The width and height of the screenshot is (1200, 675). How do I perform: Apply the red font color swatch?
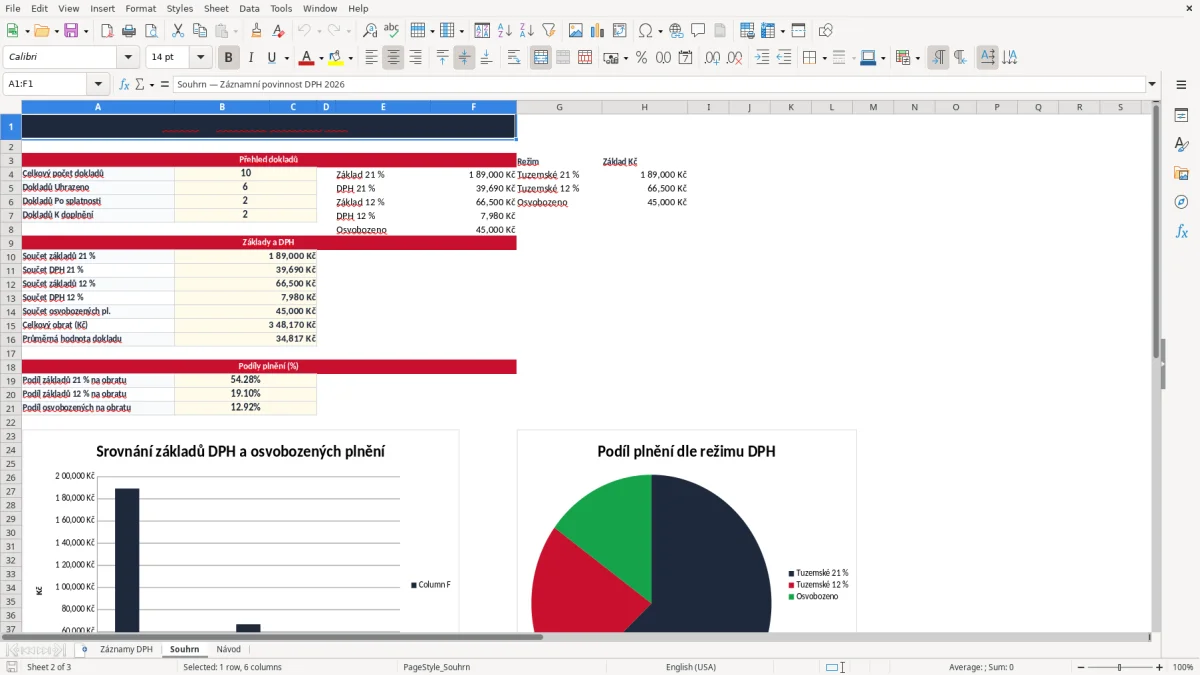(x=307, y=58)
